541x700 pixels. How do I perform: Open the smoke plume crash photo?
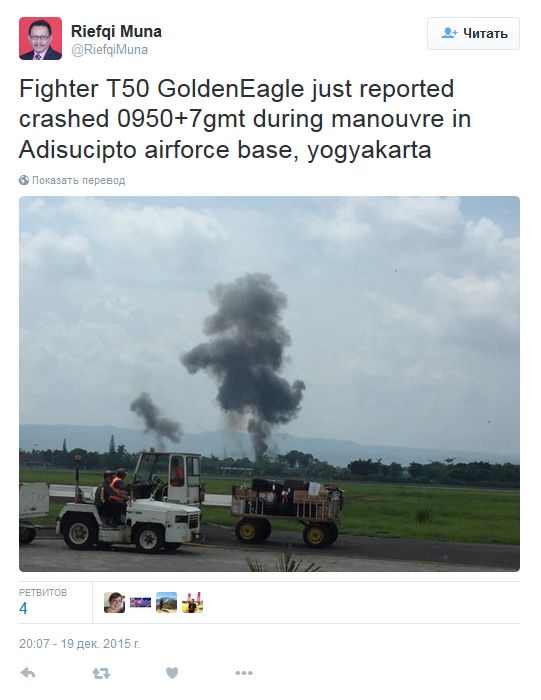[x=269, y=384]
